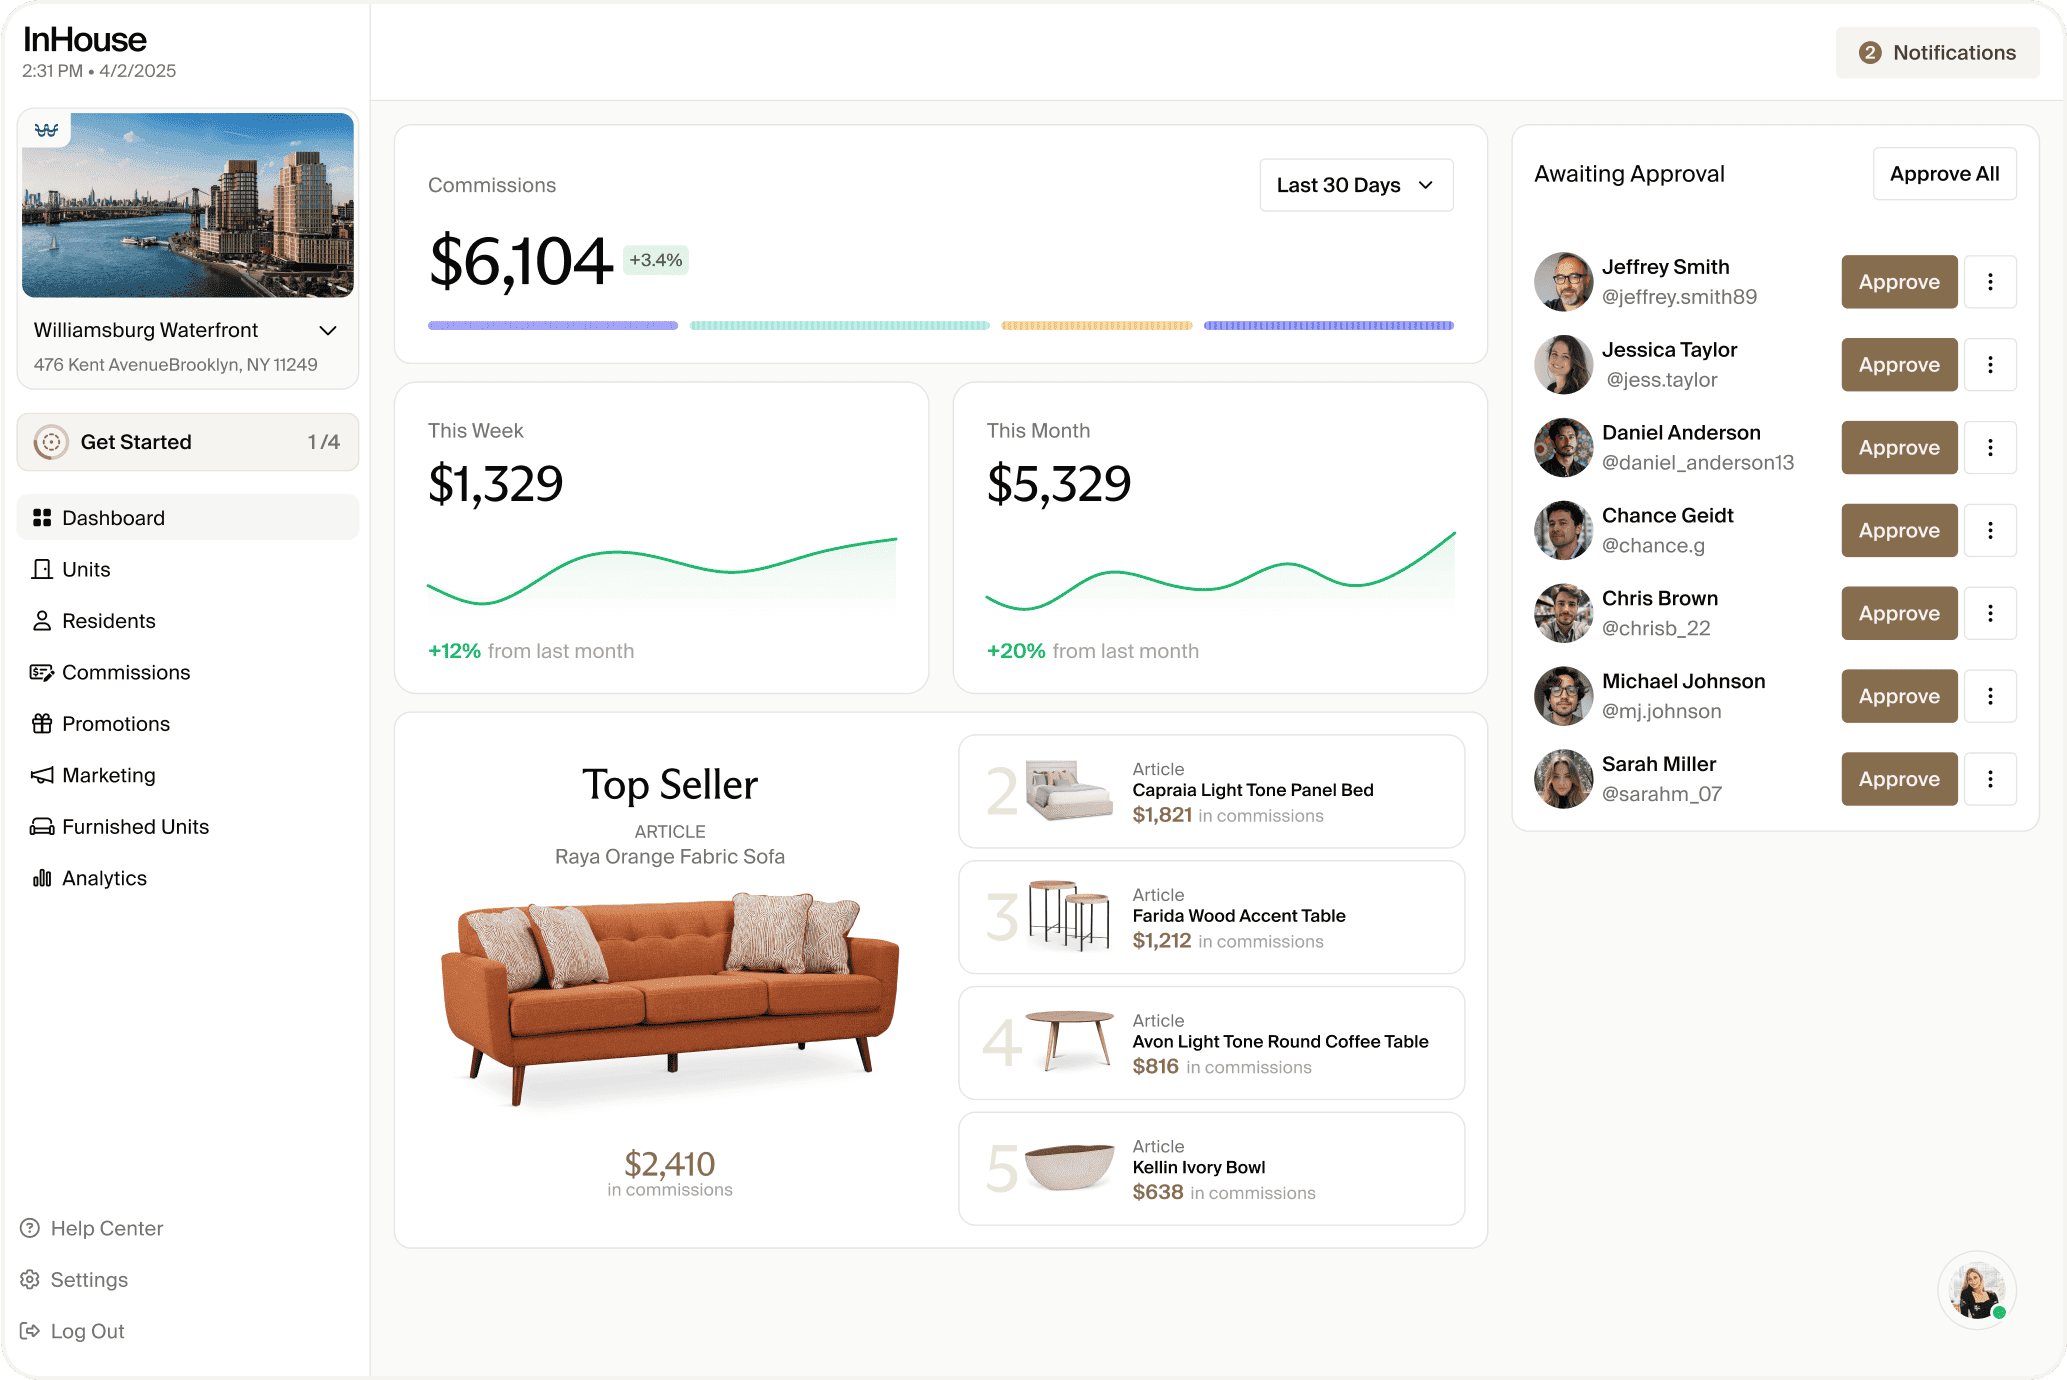Click the Analytics bar chart icon
The width and height of the screenshot is (2067, 1380).
click(x=41, y=878)
